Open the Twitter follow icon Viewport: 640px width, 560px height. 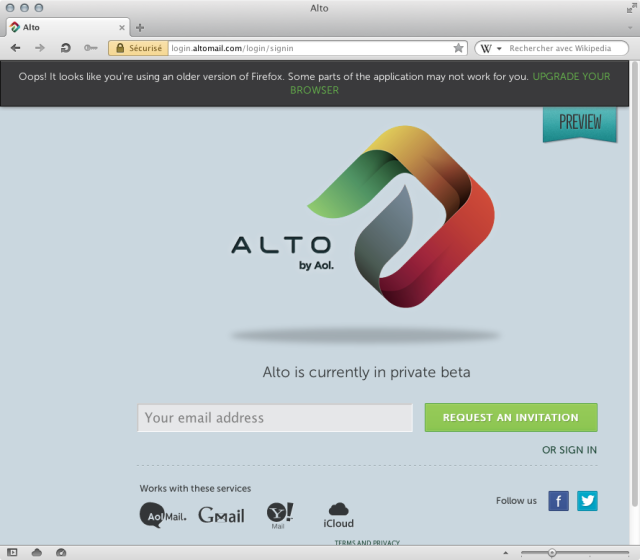tap(587, 501)
